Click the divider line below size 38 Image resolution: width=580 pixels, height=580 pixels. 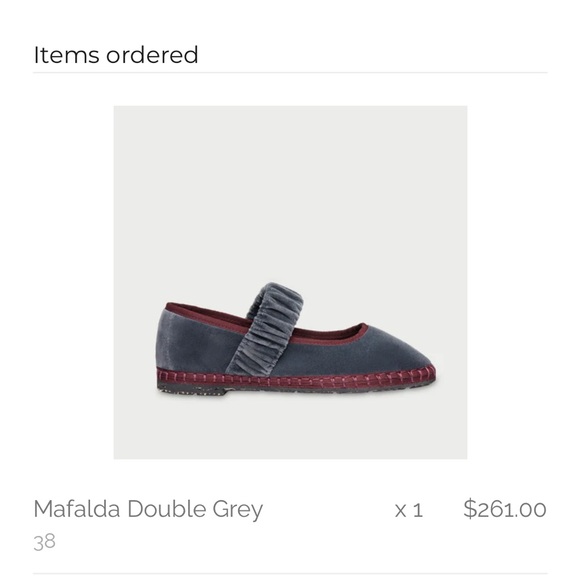(290, 574)
